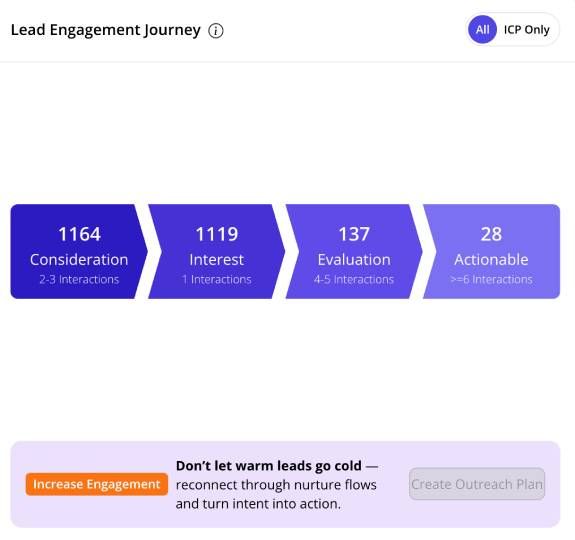Click the 137 count number
This screenshot has height=540, width=575.
click(354, 234)
